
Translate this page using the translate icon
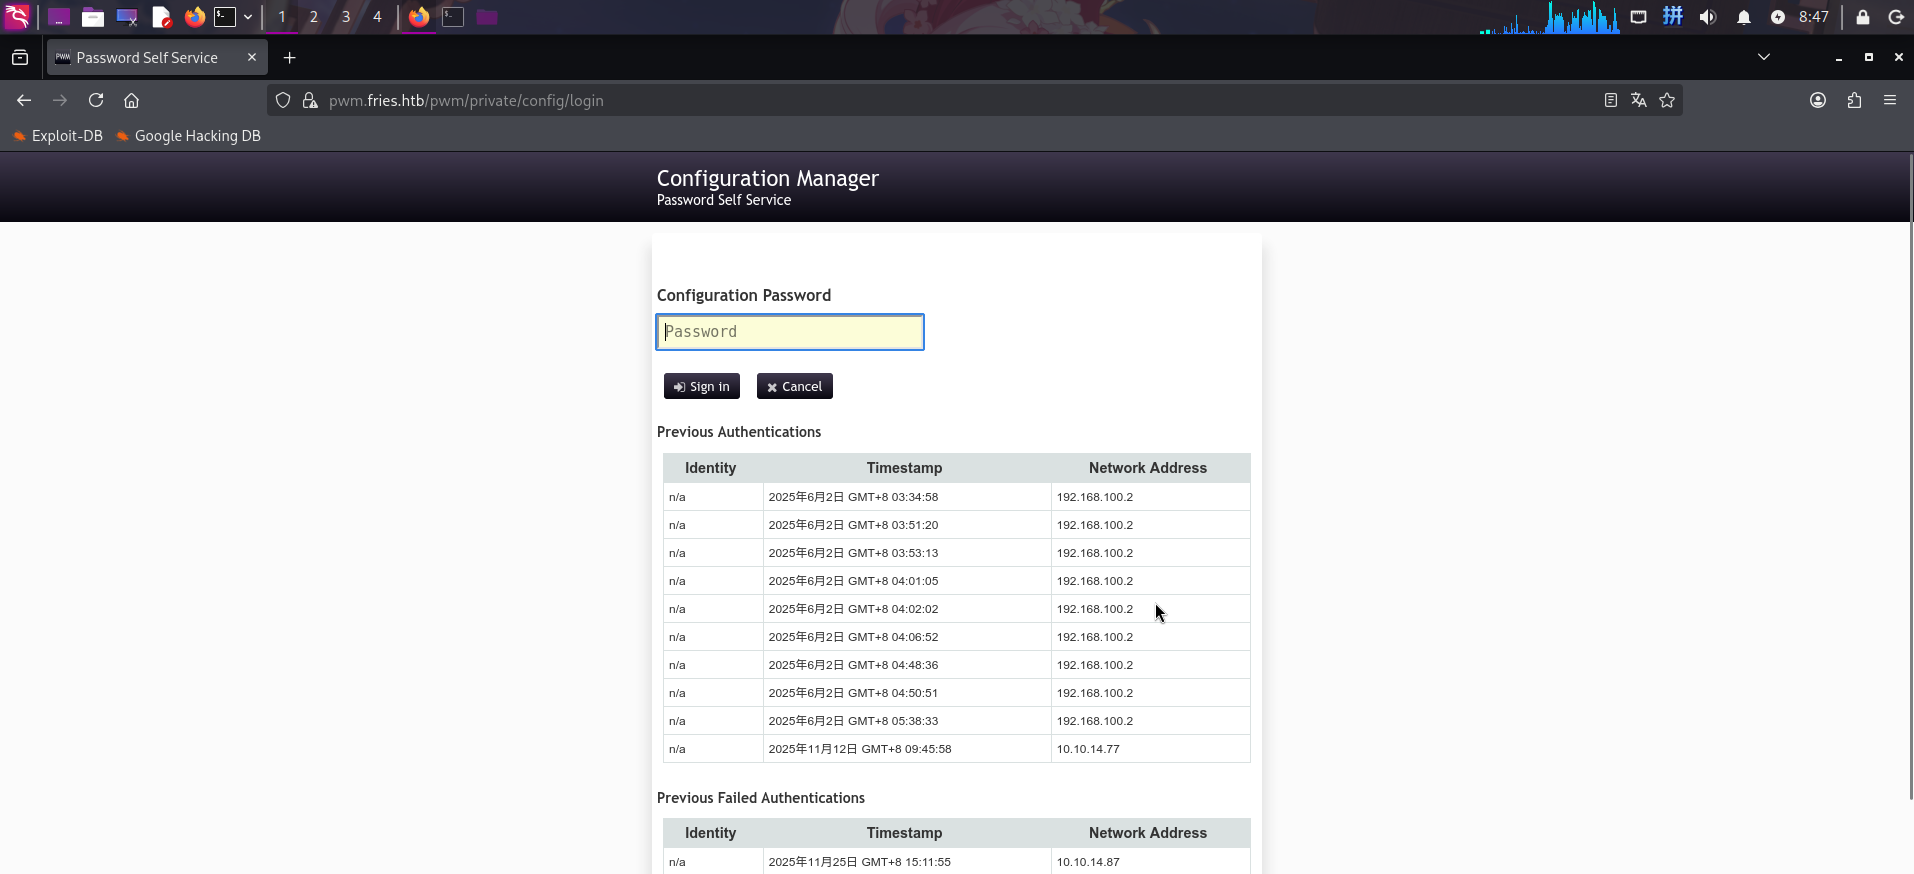click(1638, 100)
